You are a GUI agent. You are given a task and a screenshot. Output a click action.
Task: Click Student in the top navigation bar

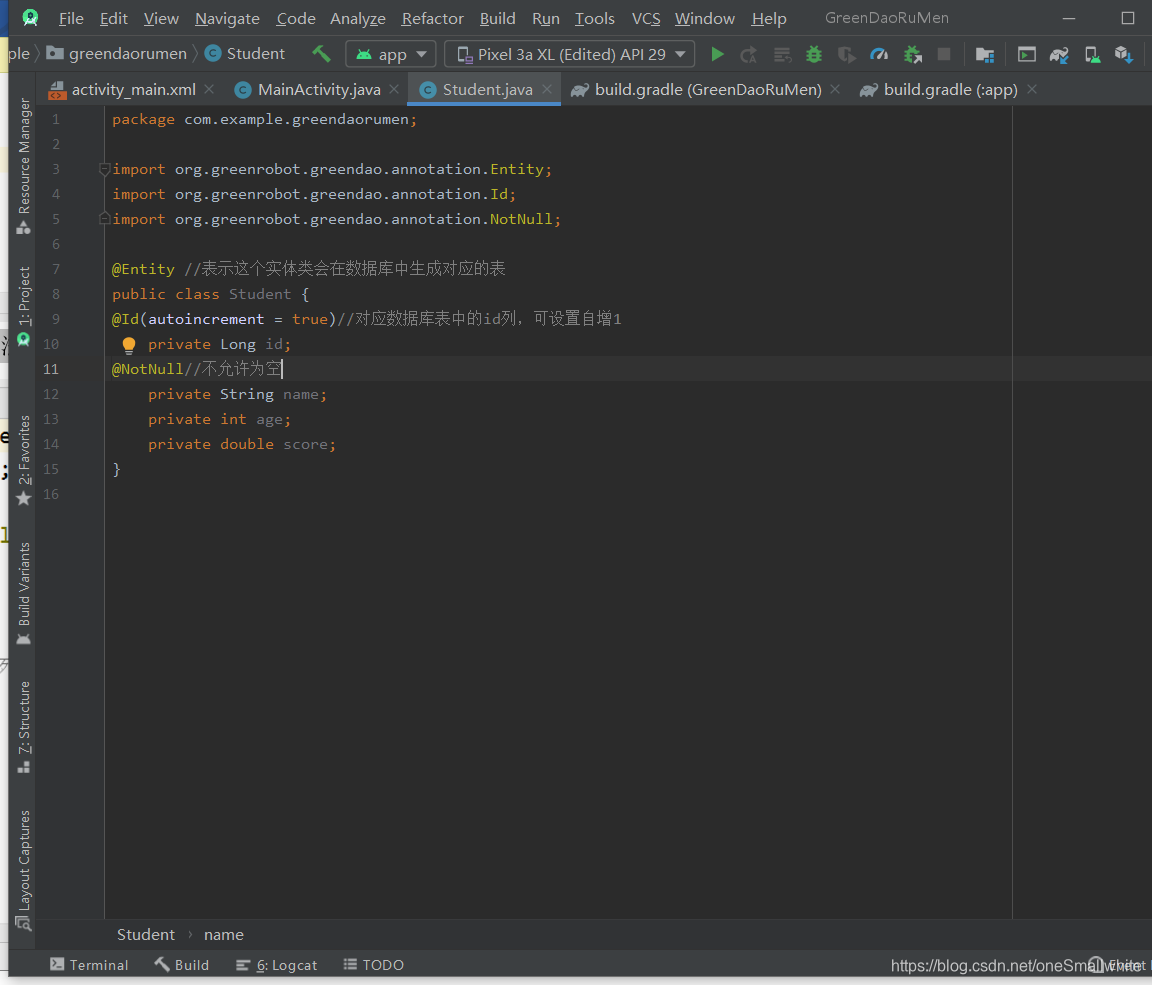245,54
